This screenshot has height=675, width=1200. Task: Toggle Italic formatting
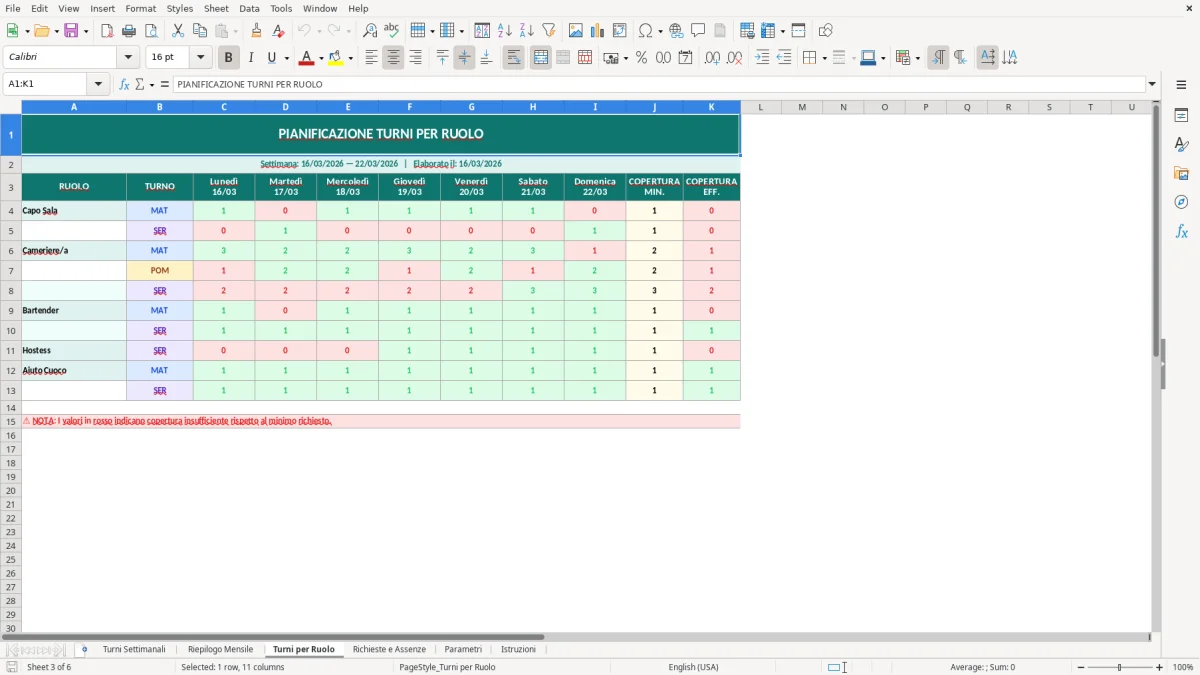[251, 58]
